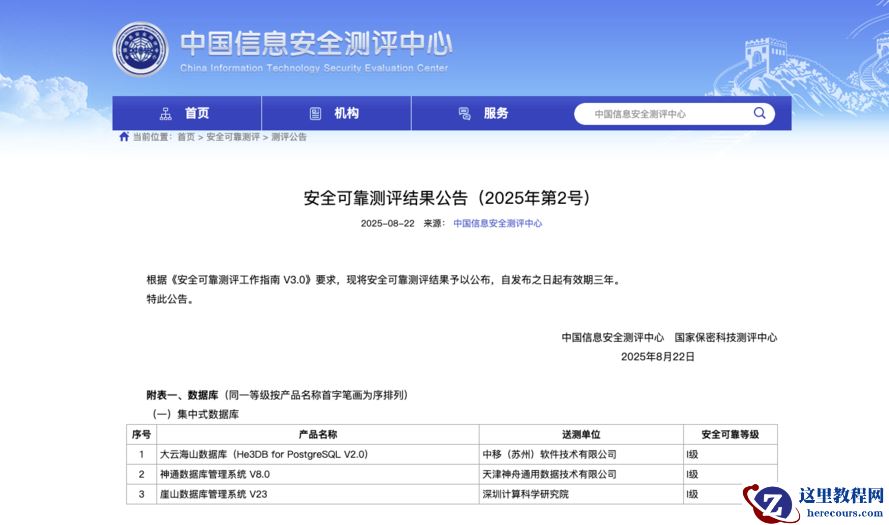Click the site title 中国信息安全测评中心
The image size is (889, 525).
click(316, 43)
